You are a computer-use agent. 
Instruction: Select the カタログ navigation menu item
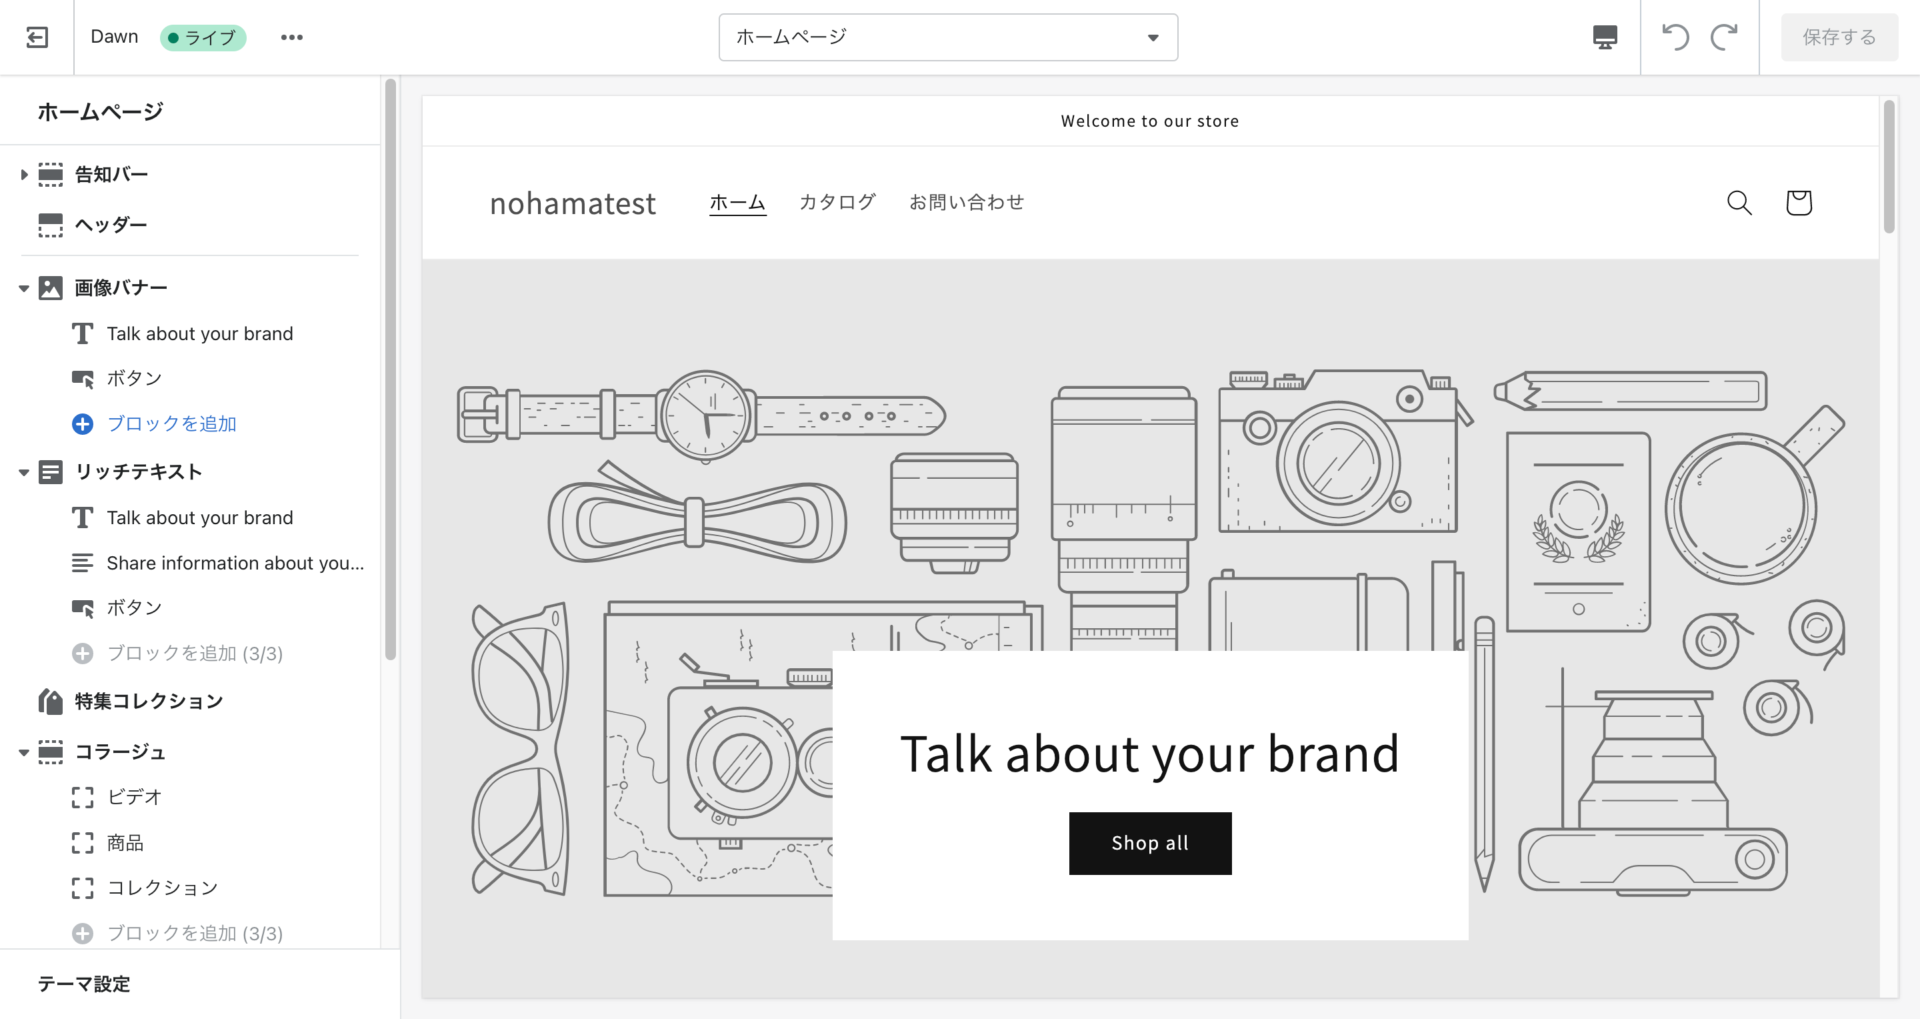pyautogui.click(x=836, y=202)
